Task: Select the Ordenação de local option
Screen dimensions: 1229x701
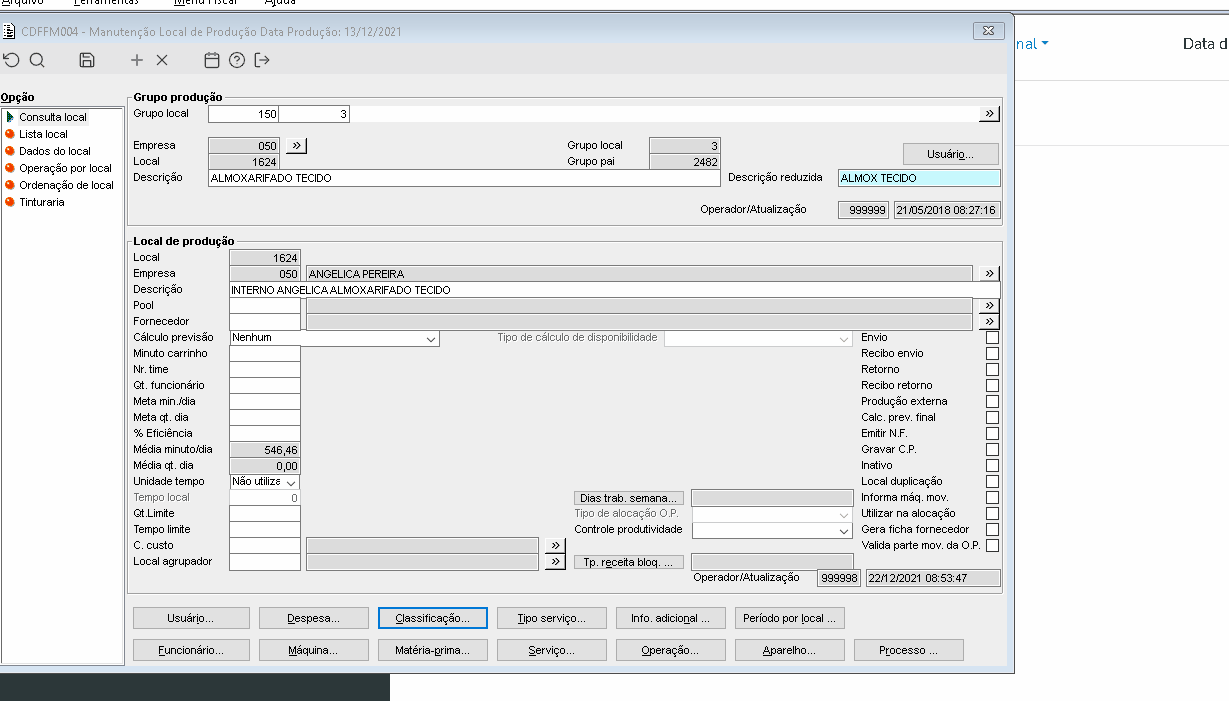Action: tap(66, 185)
